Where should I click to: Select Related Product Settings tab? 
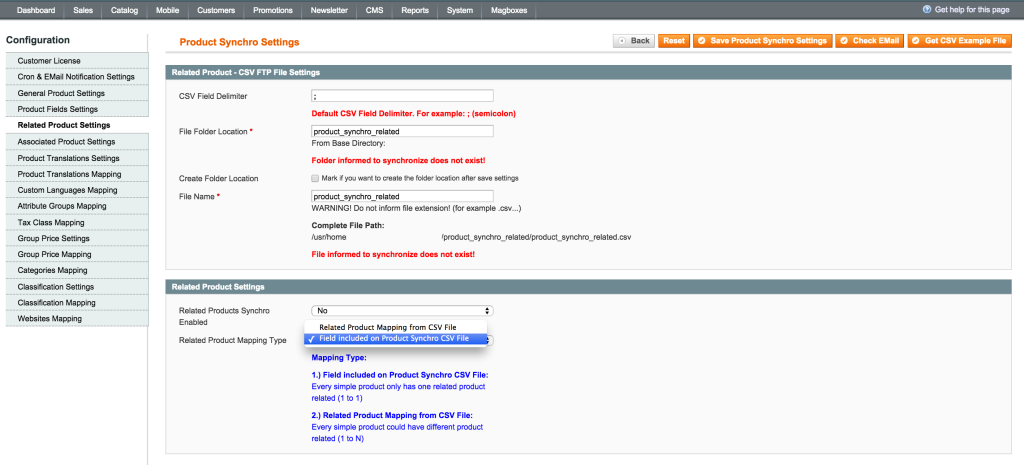pyautogui.click(x=77, y=125)
